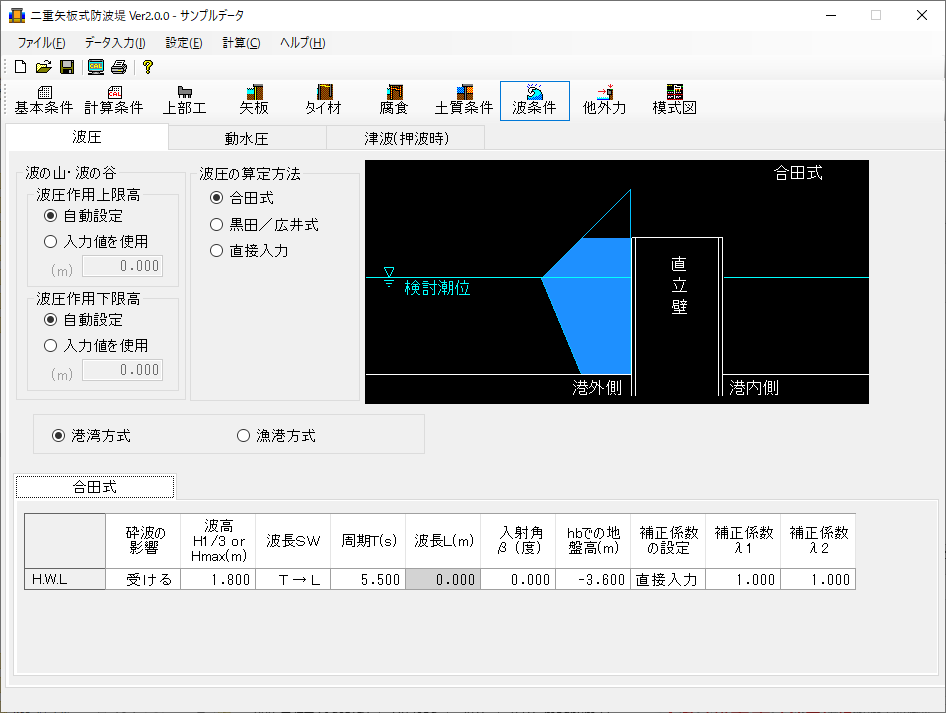
Task: Open the 補正係数の設定 cell showing 直接入力
Action: click(668, 580)
